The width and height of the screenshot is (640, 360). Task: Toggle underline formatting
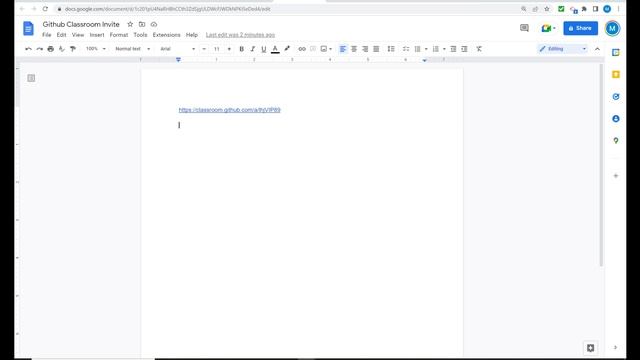click(x=264, y=49)
